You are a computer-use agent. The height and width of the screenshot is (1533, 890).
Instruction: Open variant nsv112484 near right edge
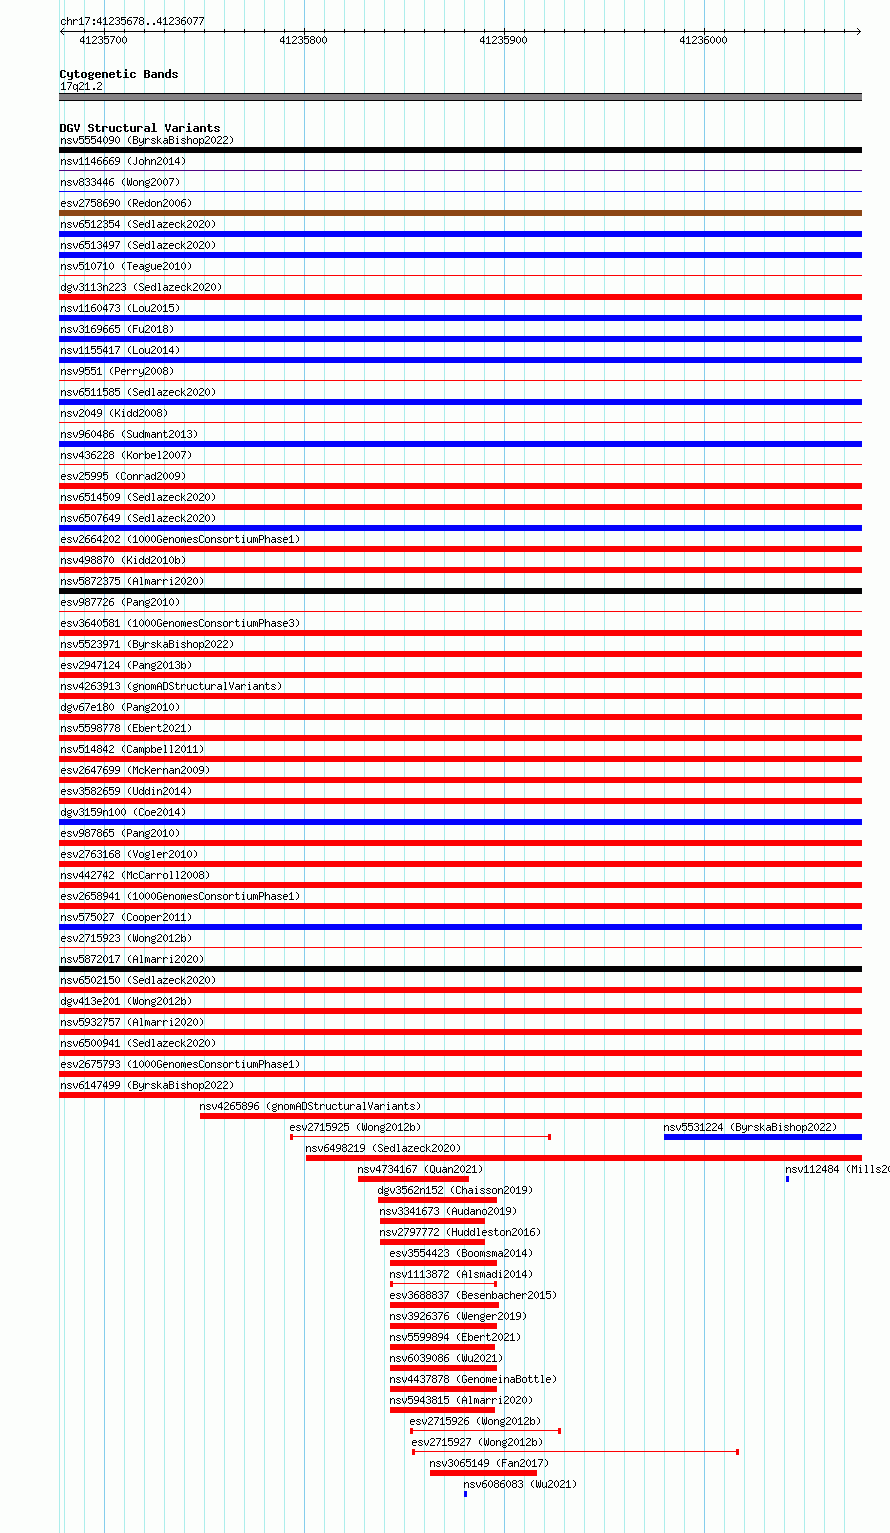(x=837, y=1169)
